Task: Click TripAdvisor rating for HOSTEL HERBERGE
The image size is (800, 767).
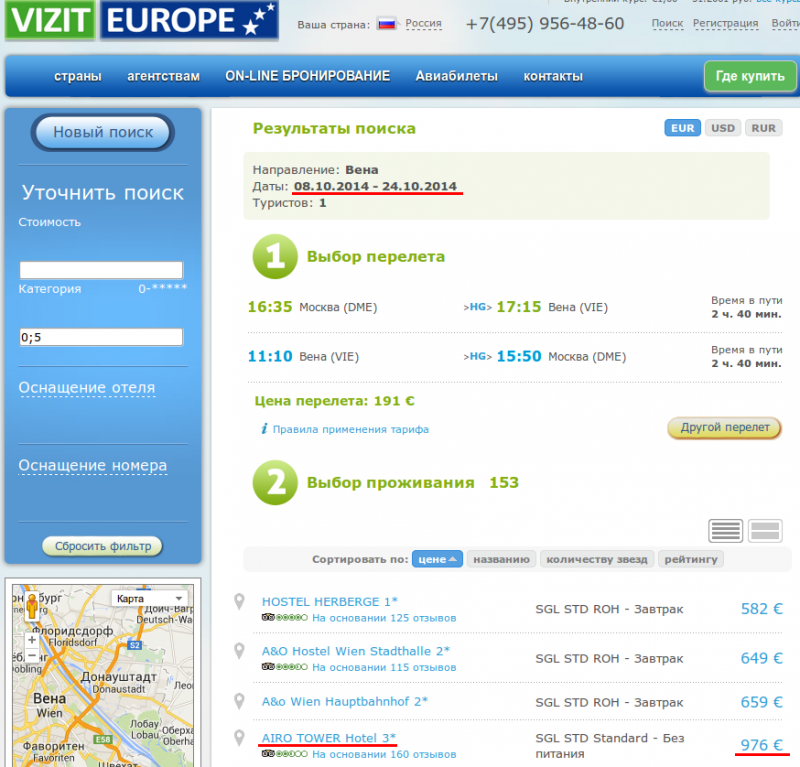Action: (x=285, y=617)
